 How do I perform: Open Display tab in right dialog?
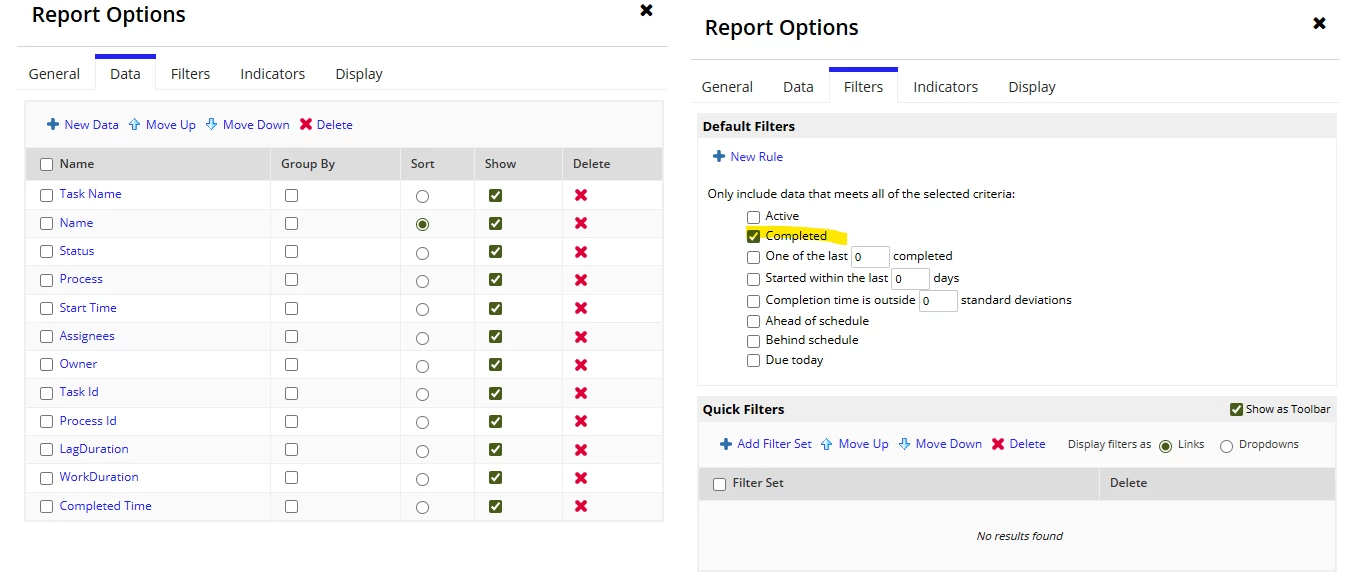[1032, 87]
